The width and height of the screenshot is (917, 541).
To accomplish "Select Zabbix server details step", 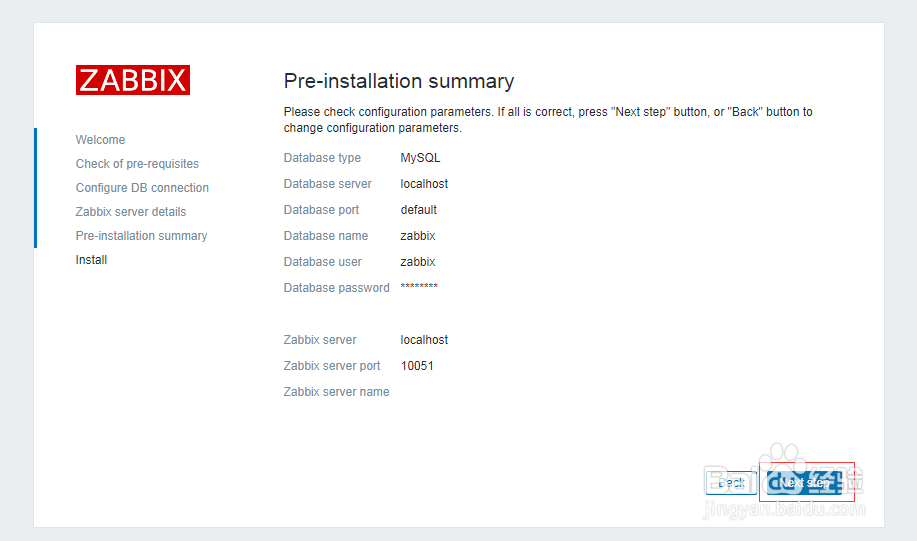I will pos(131,212).
